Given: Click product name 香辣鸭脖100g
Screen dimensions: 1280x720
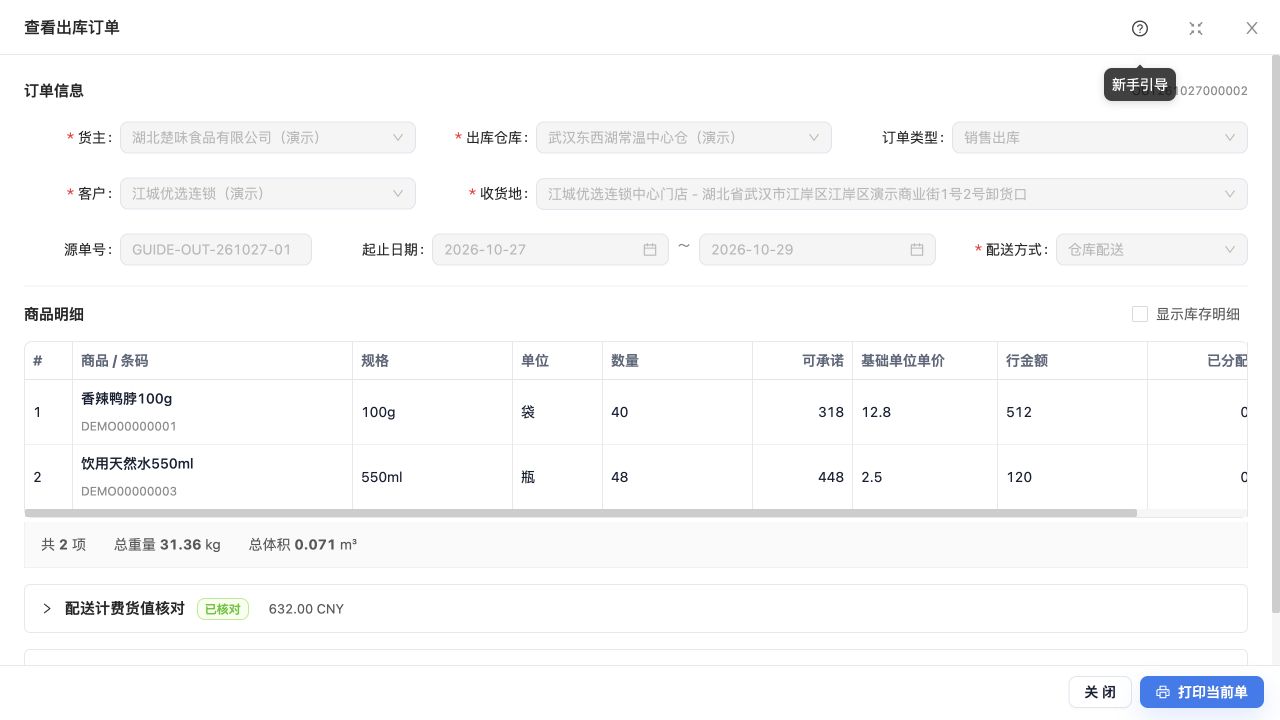Looking at the screenshot, I should point(127,399).
